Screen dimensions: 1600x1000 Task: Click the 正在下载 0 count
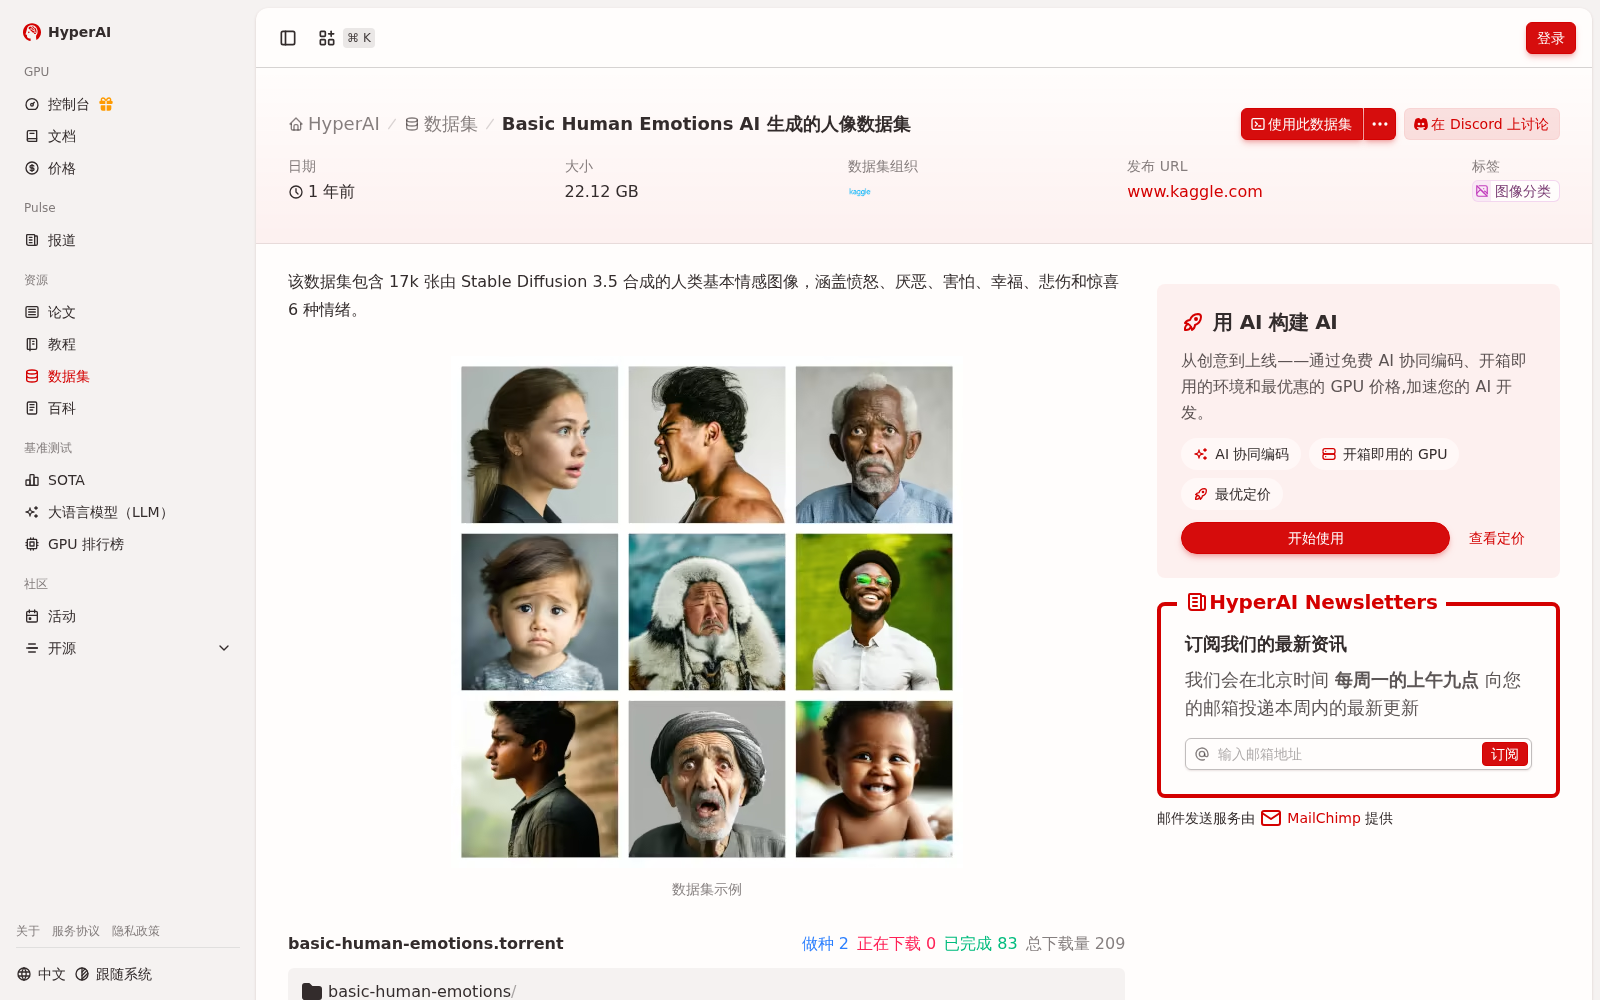[896, 943]
